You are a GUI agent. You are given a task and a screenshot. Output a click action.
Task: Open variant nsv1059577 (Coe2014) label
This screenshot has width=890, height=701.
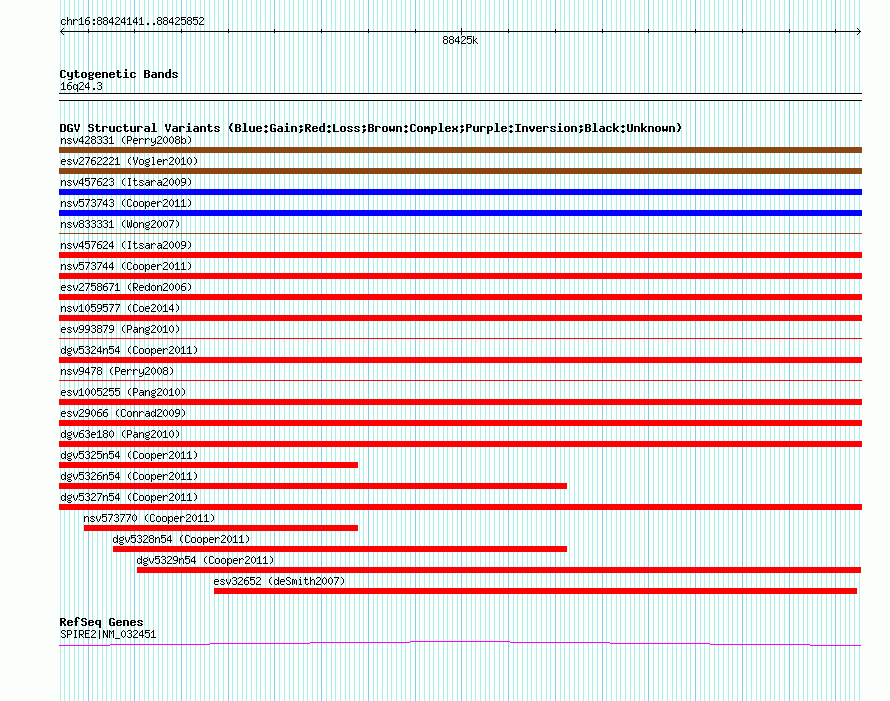120,308
